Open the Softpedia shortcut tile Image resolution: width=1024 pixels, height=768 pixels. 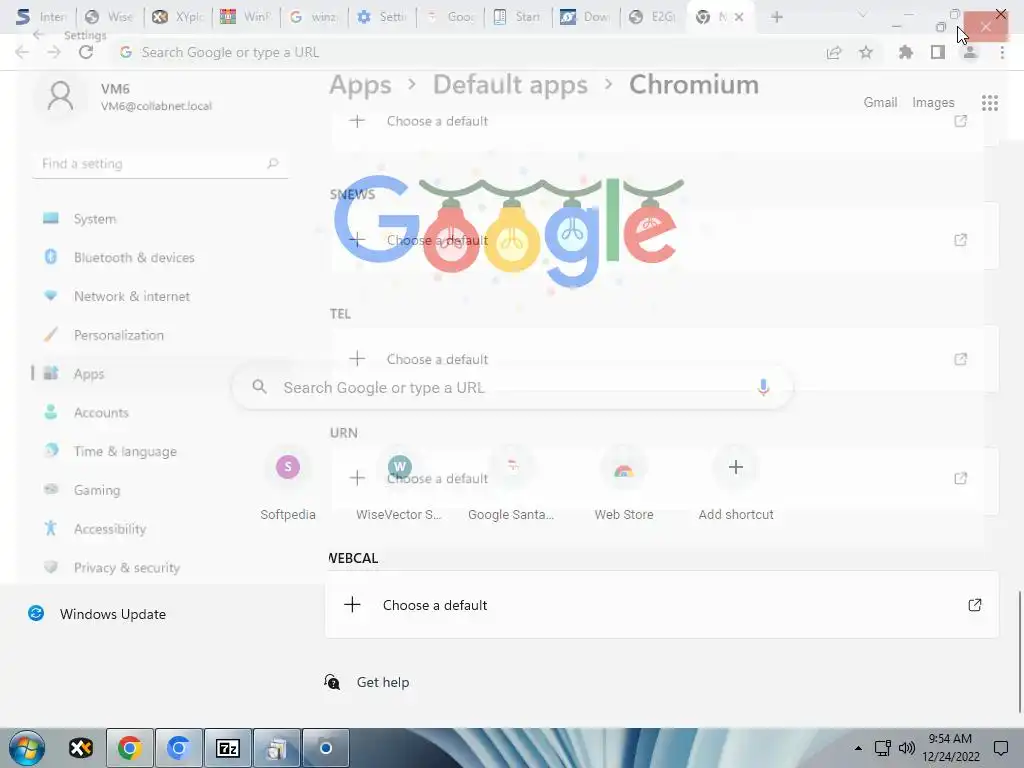(288, 483)
